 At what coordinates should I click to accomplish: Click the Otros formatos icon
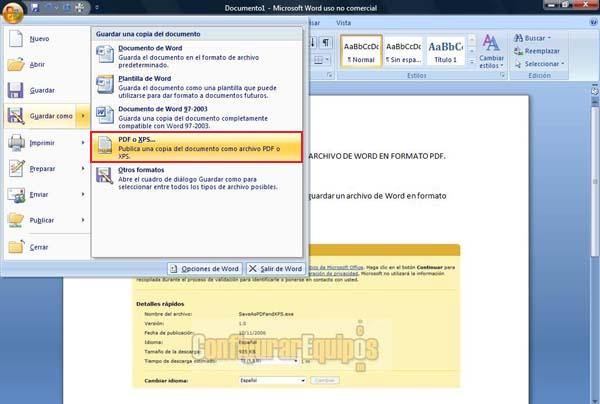[x=104, y=176]
